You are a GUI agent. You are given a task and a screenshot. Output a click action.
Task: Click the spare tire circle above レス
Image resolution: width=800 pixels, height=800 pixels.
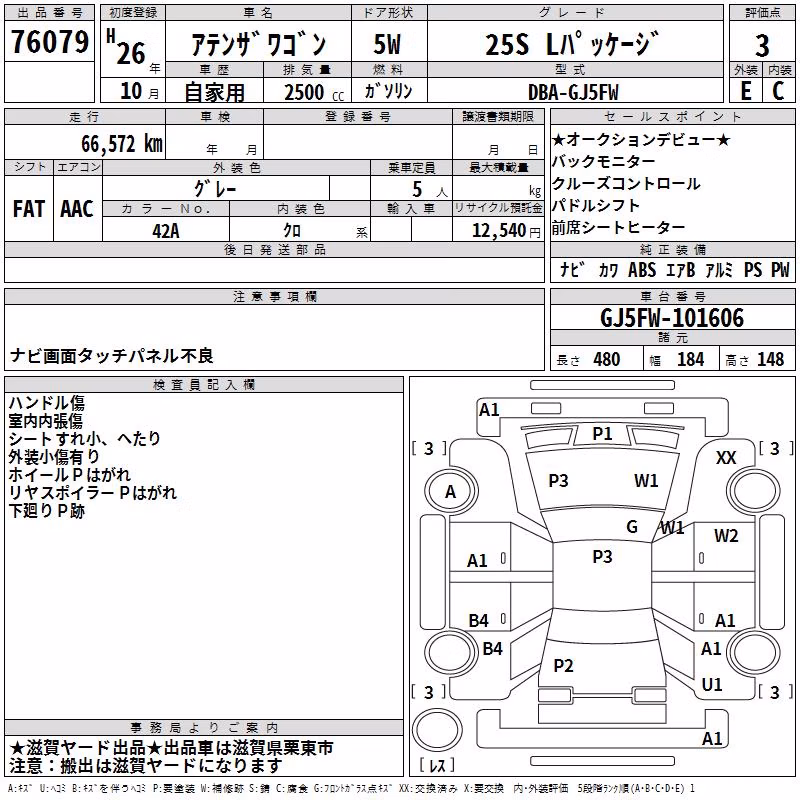coord(437,729)
